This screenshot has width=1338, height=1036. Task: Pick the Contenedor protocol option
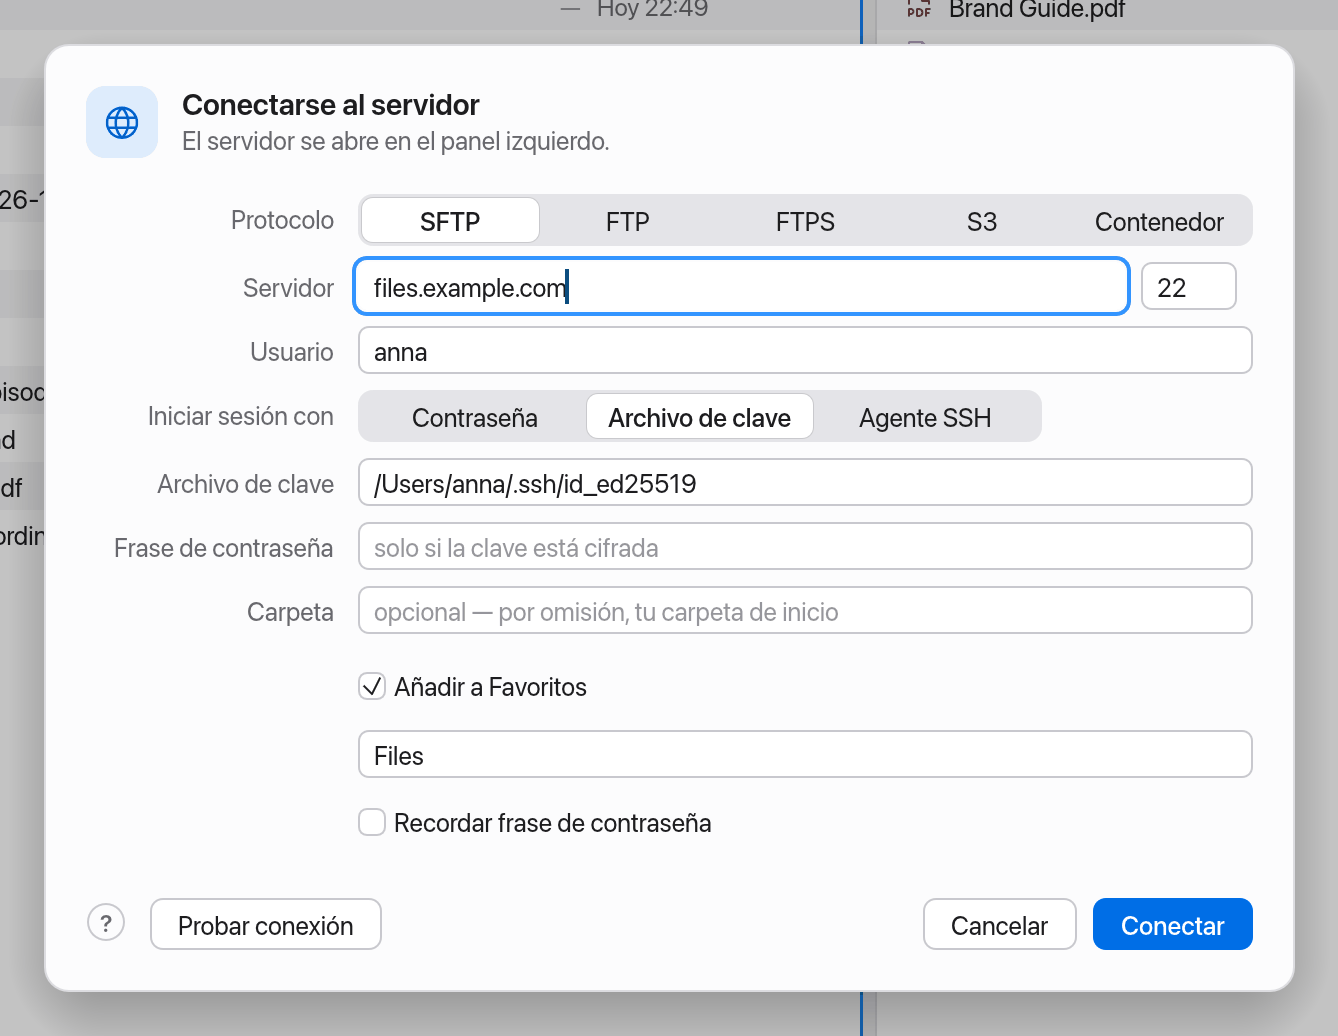(1159, 221)
